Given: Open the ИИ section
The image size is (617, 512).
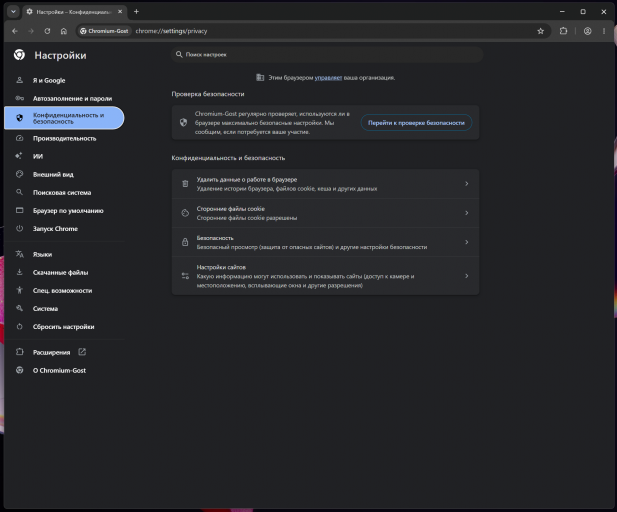Looking at the screenshot, I should coord(64,156).
